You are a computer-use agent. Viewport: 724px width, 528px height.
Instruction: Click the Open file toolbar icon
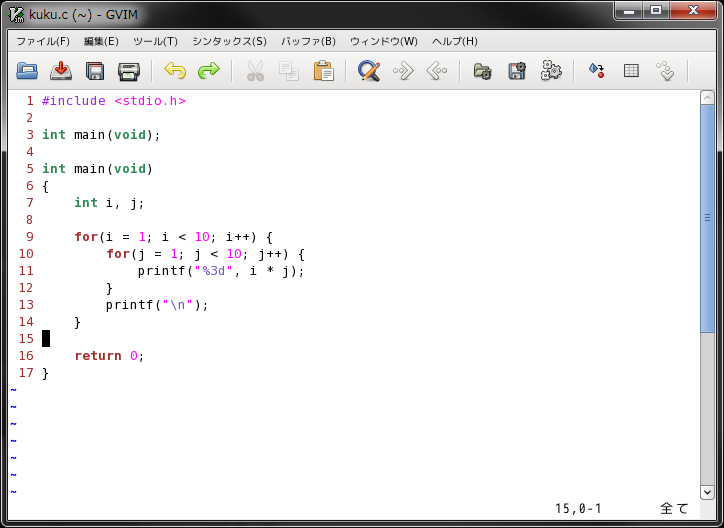click(27, 71)
